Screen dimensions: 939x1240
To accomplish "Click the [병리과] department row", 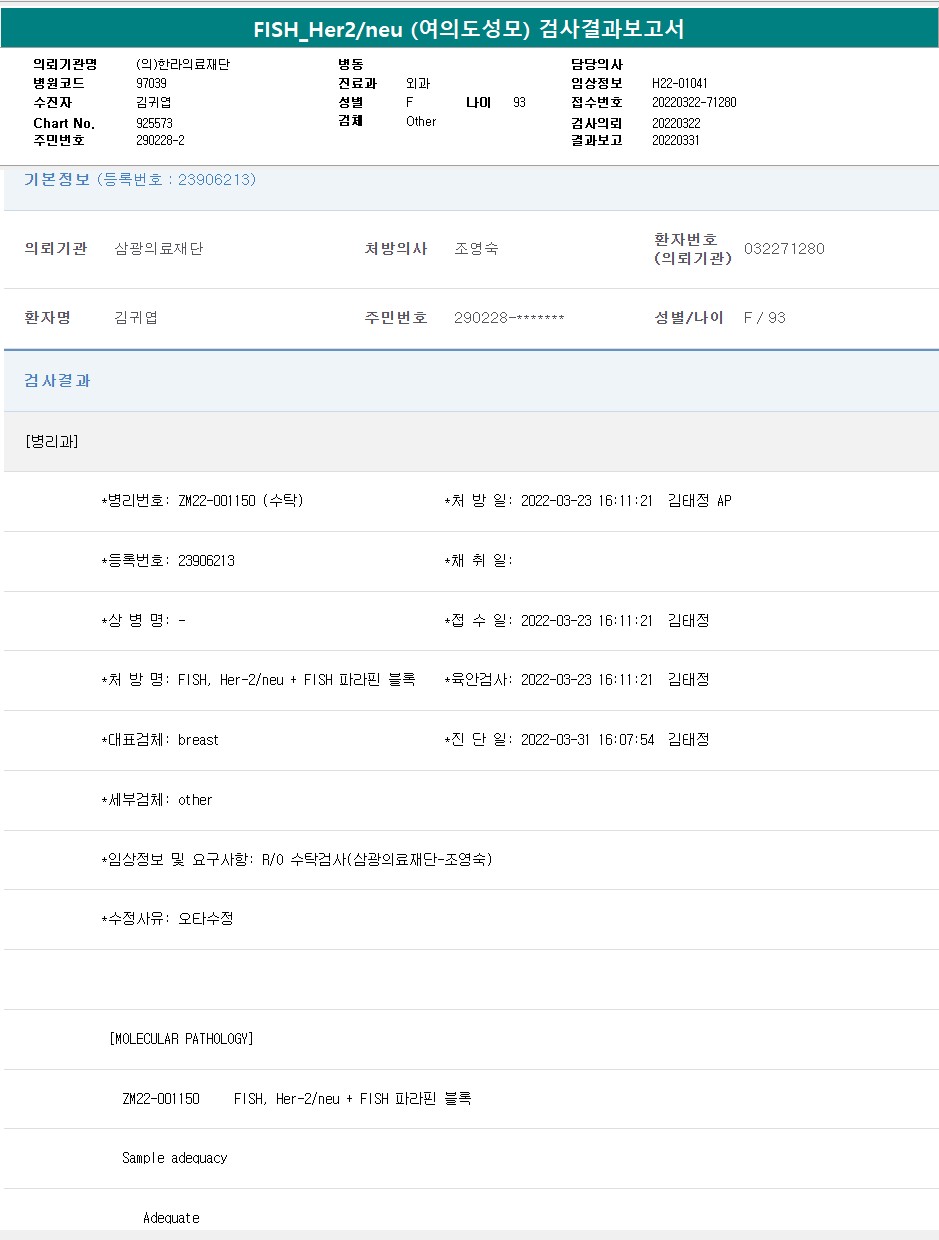I will coord(52,442).
